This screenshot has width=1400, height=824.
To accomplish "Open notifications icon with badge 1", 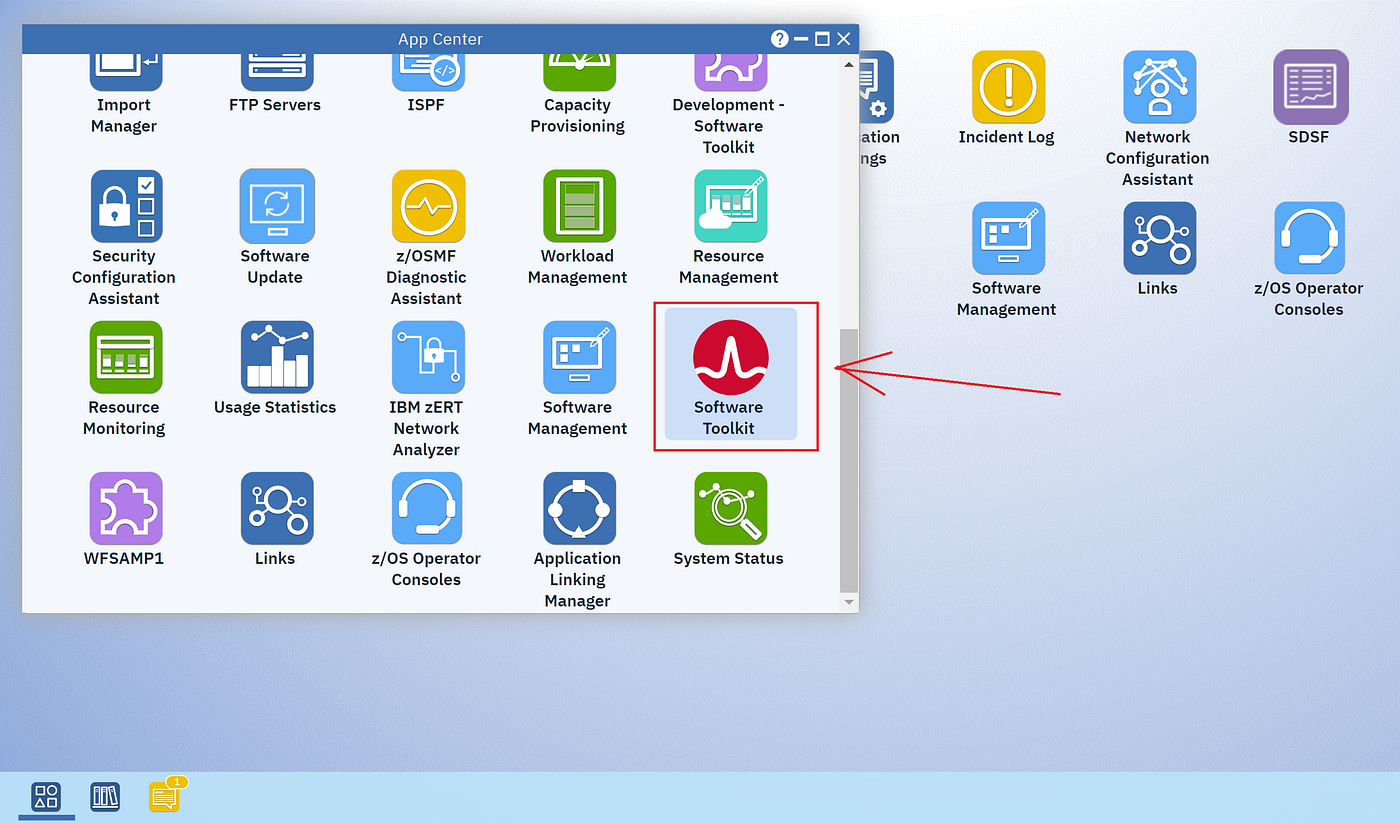I will (167, 794).
